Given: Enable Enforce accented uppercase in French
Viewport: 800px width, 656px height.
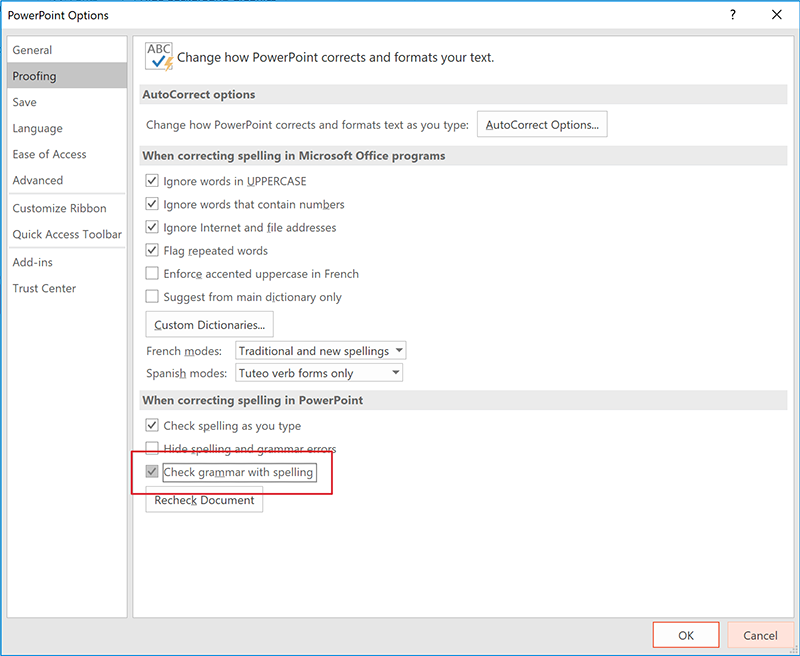Looking at the screenshot, I should click(152, 273).
